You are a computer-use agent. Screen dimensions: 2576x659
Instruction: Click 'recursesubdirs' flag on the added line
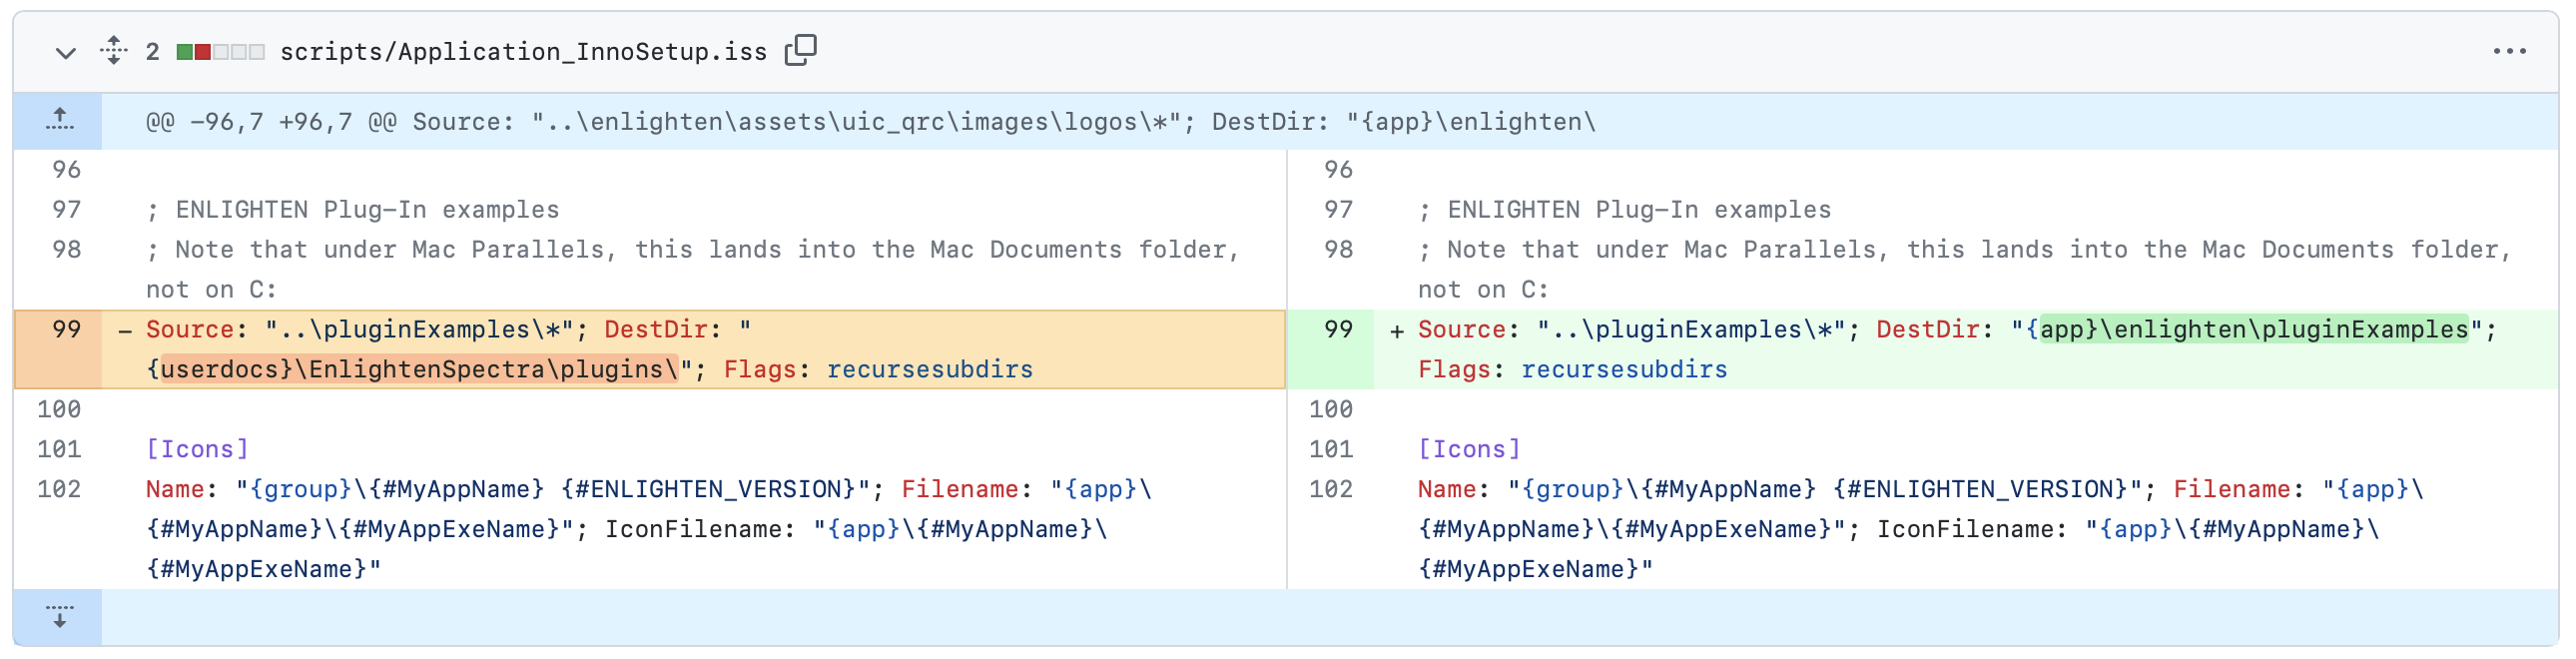point(1624,370)
